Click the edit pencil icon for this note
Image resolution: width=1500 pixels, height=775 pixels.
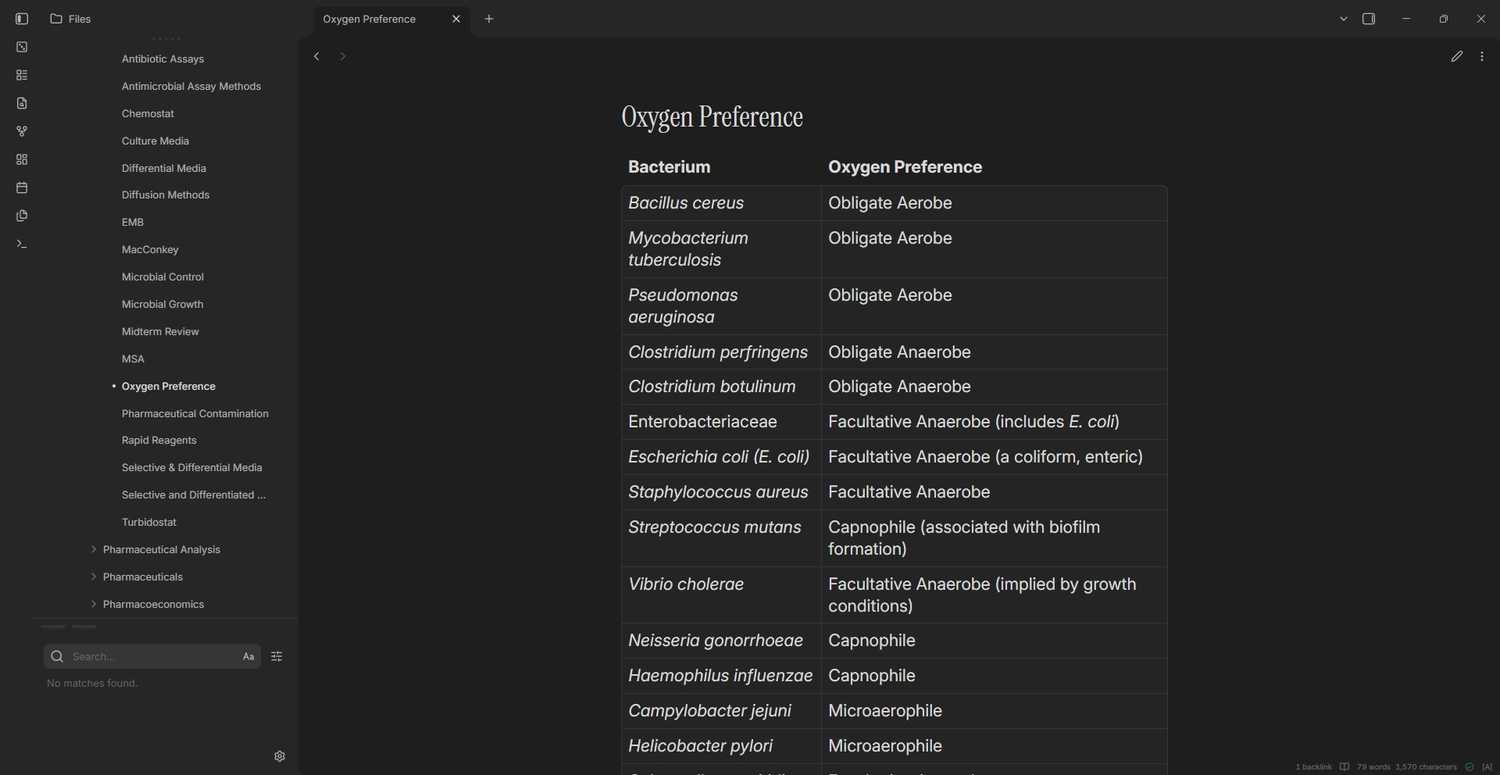[x=1457, y=57]
